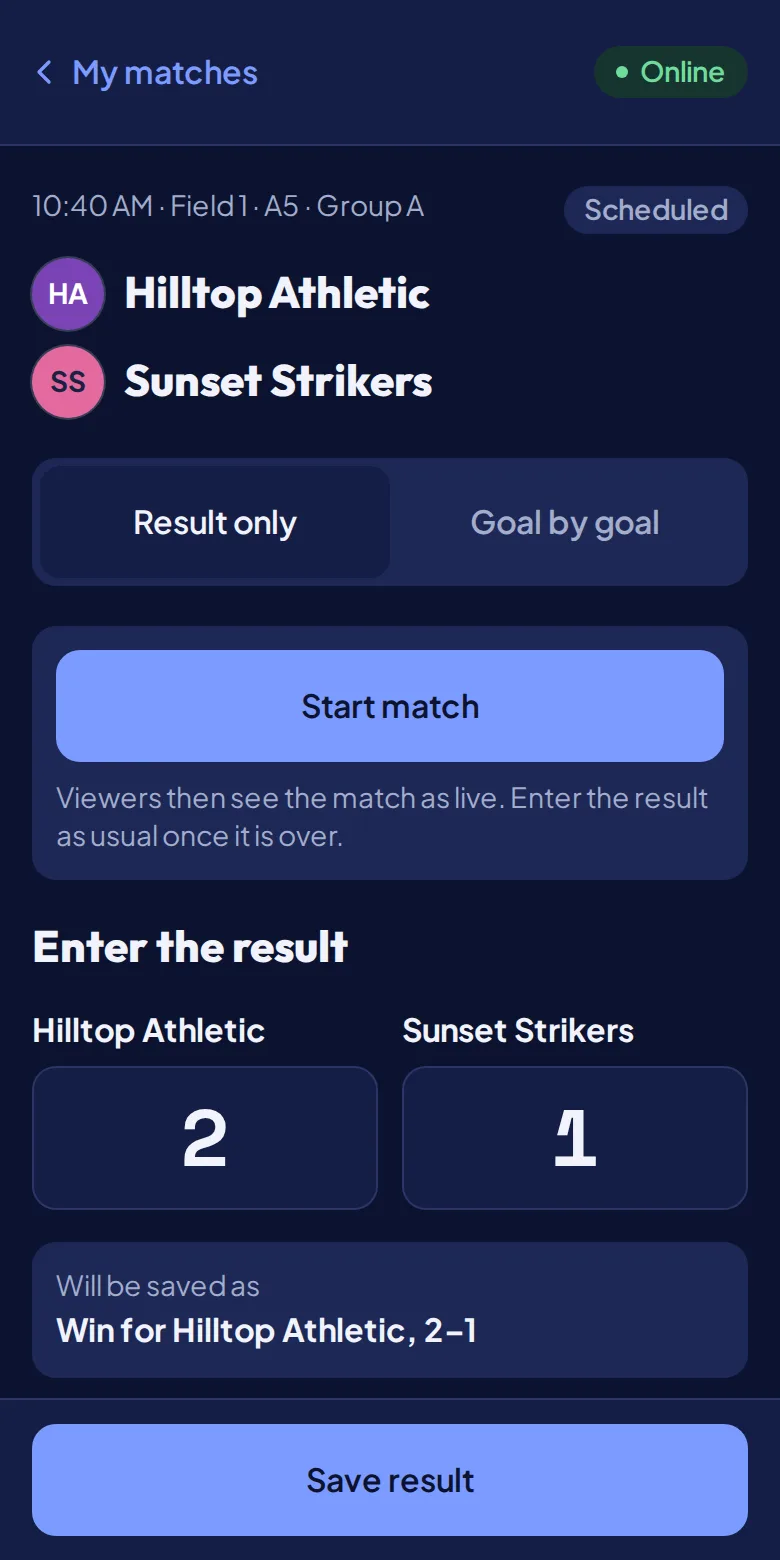
Task: Click the match time and field info
Action: point(228,207)
